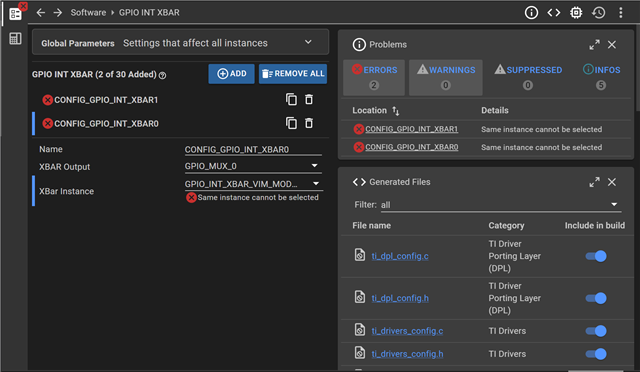Viewport: 640px width, 372px height.
Task: Duplicate the CONFIG_GPIO_INT_XBAR1 instance
Action: coord(291,99)
